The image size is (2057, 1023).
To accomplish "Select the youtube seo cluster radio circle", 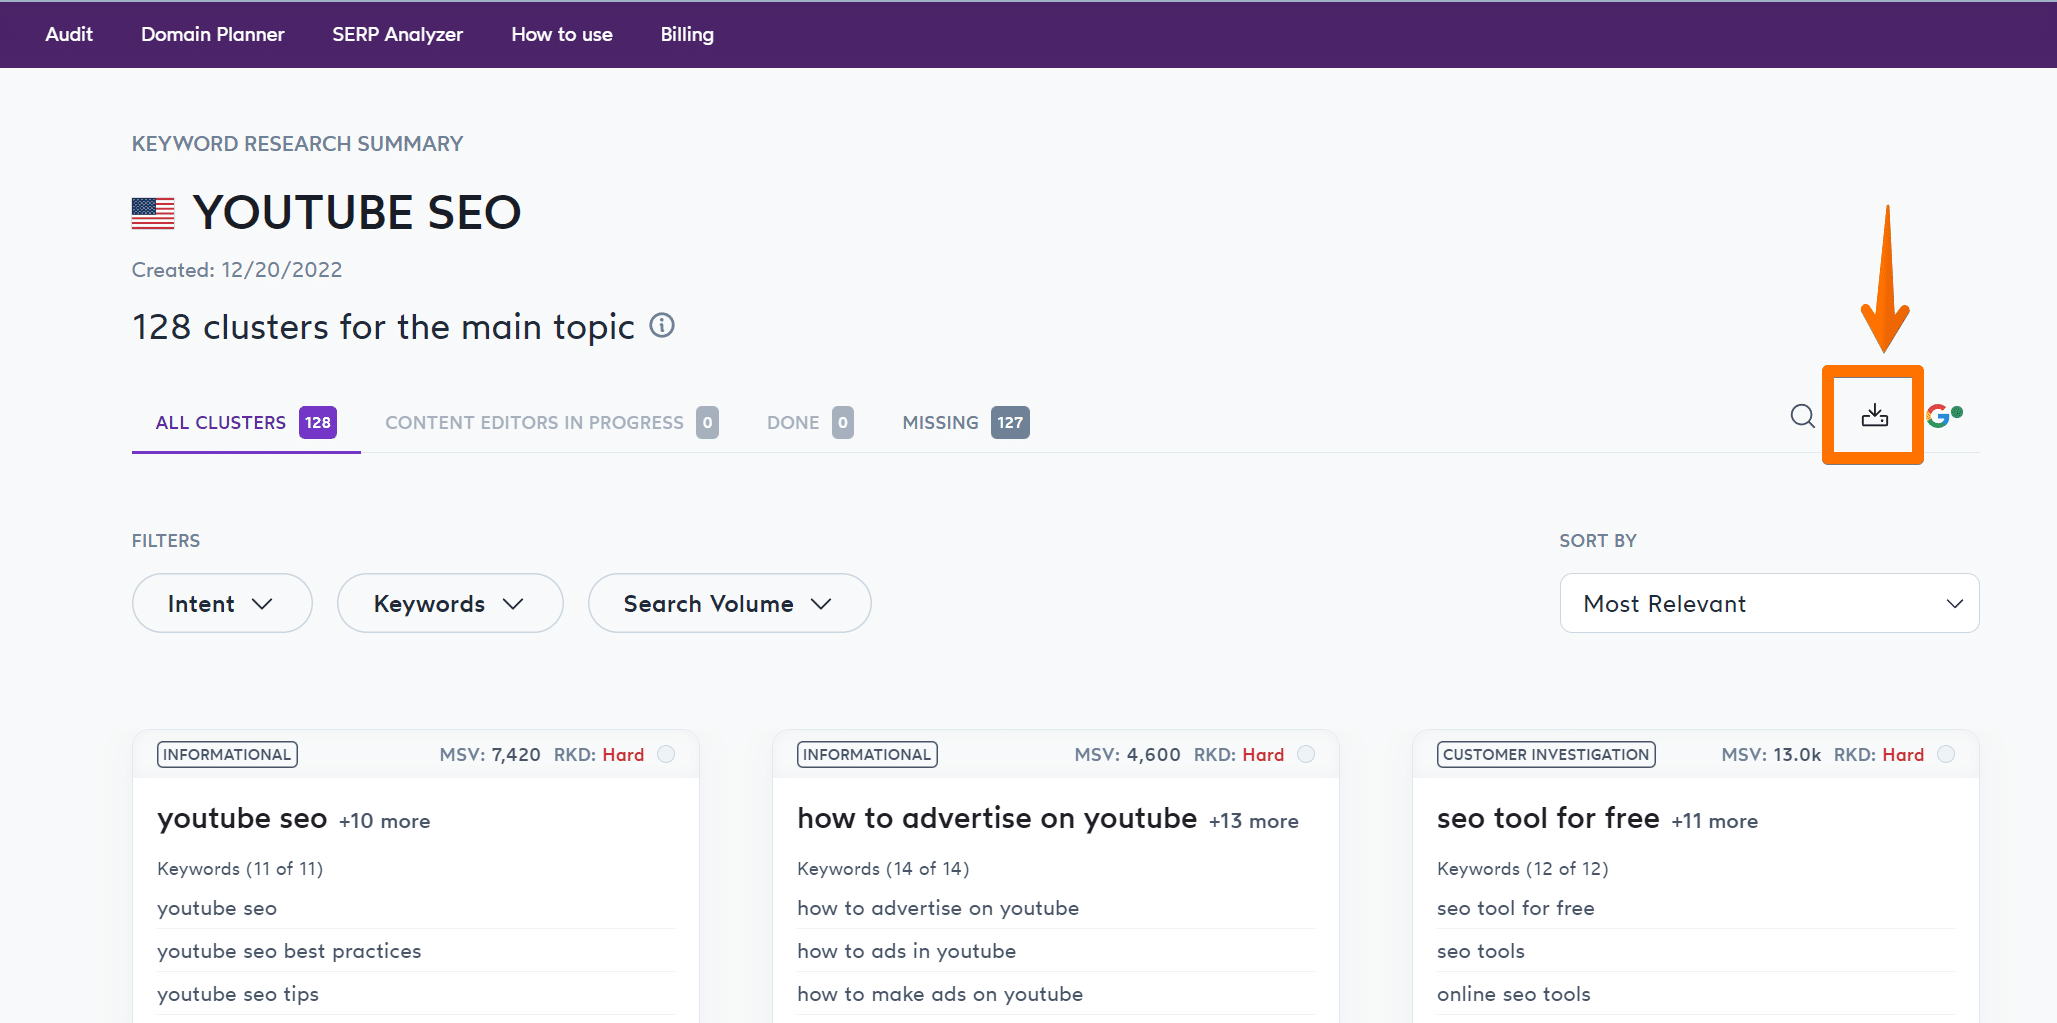I will click(x=666, y=754).
